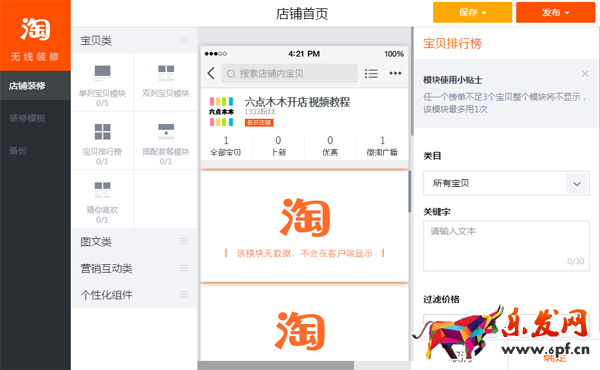
Task: Click the 关键字 text input box
Action: pyautogui.click(x=506, y=246)
